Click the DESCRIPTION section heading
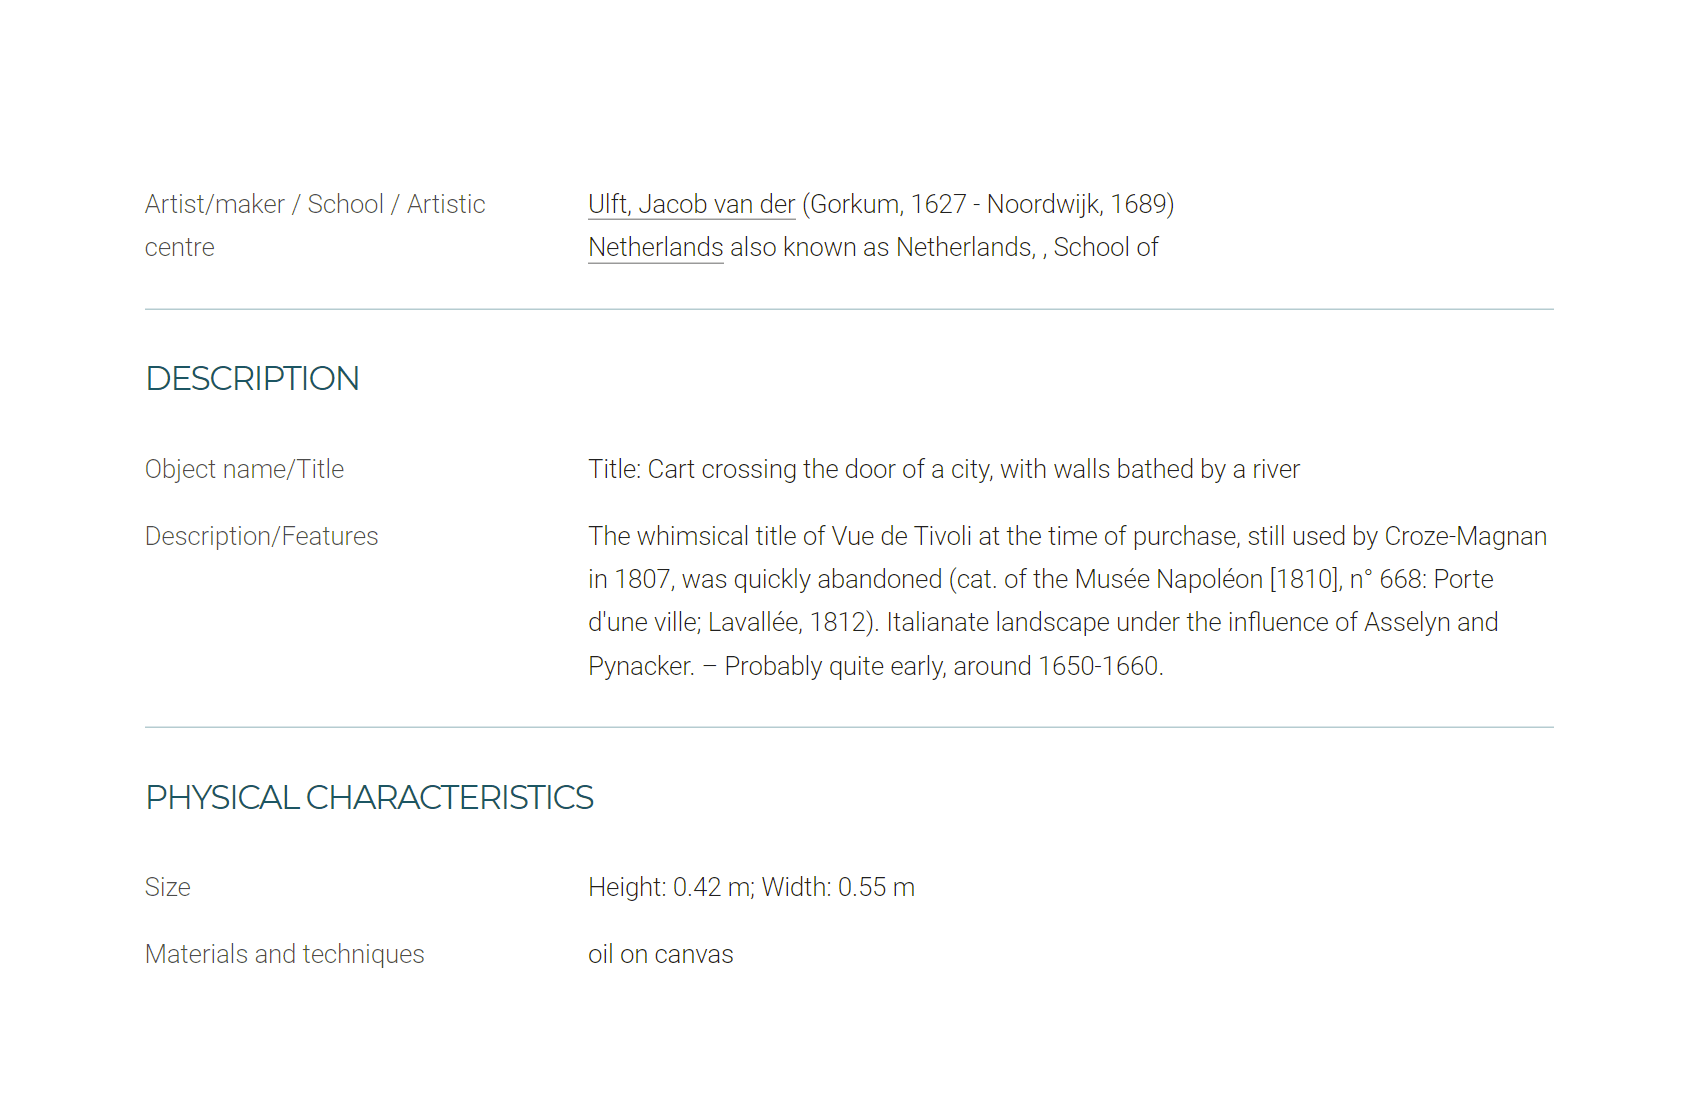The height and width of the screenshot is (1102, 1698). 252,379
